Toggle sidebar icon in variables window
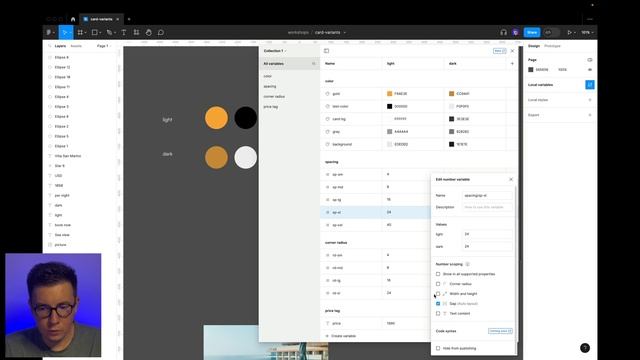Screen dimensions: 640x360 [326, 51]
